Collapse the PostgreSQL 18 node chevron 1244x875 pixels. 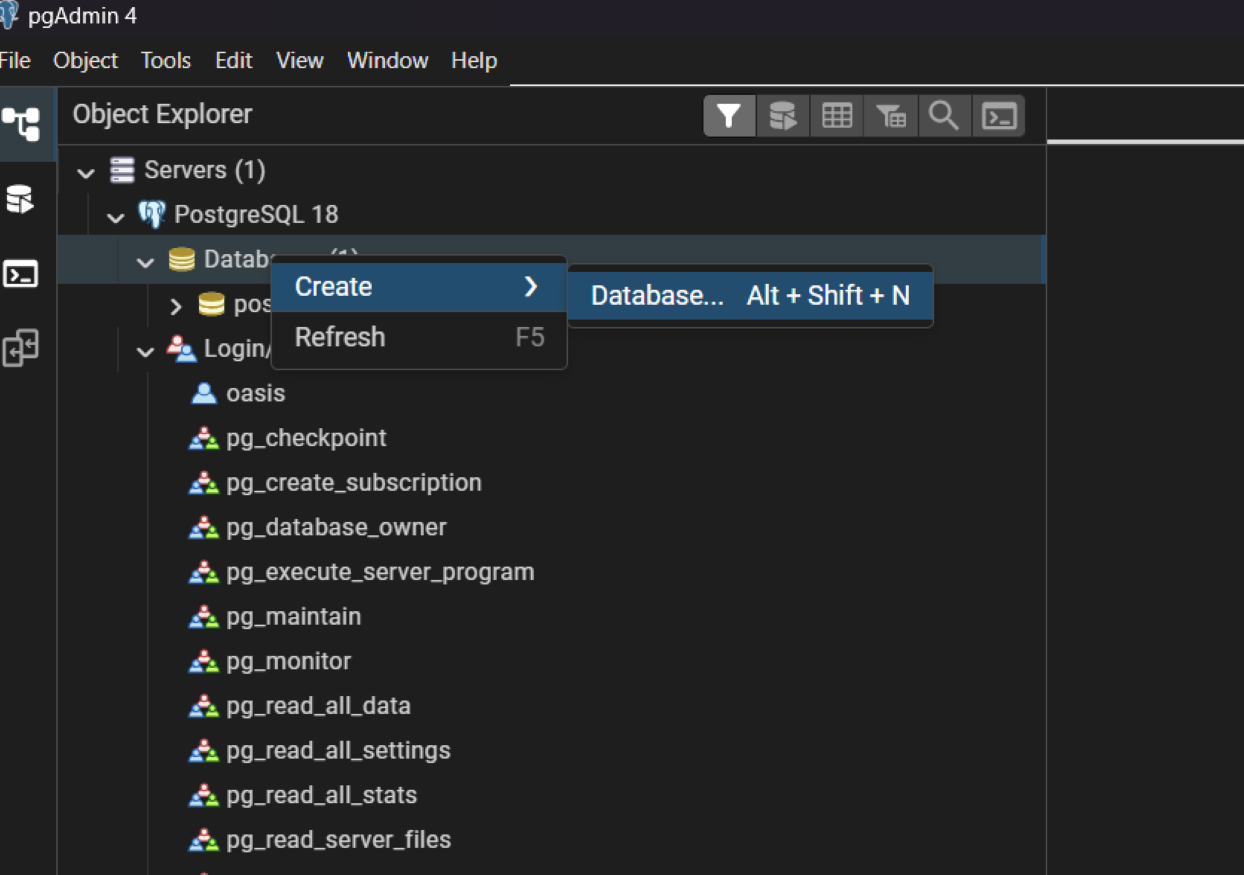coord(116,216)
